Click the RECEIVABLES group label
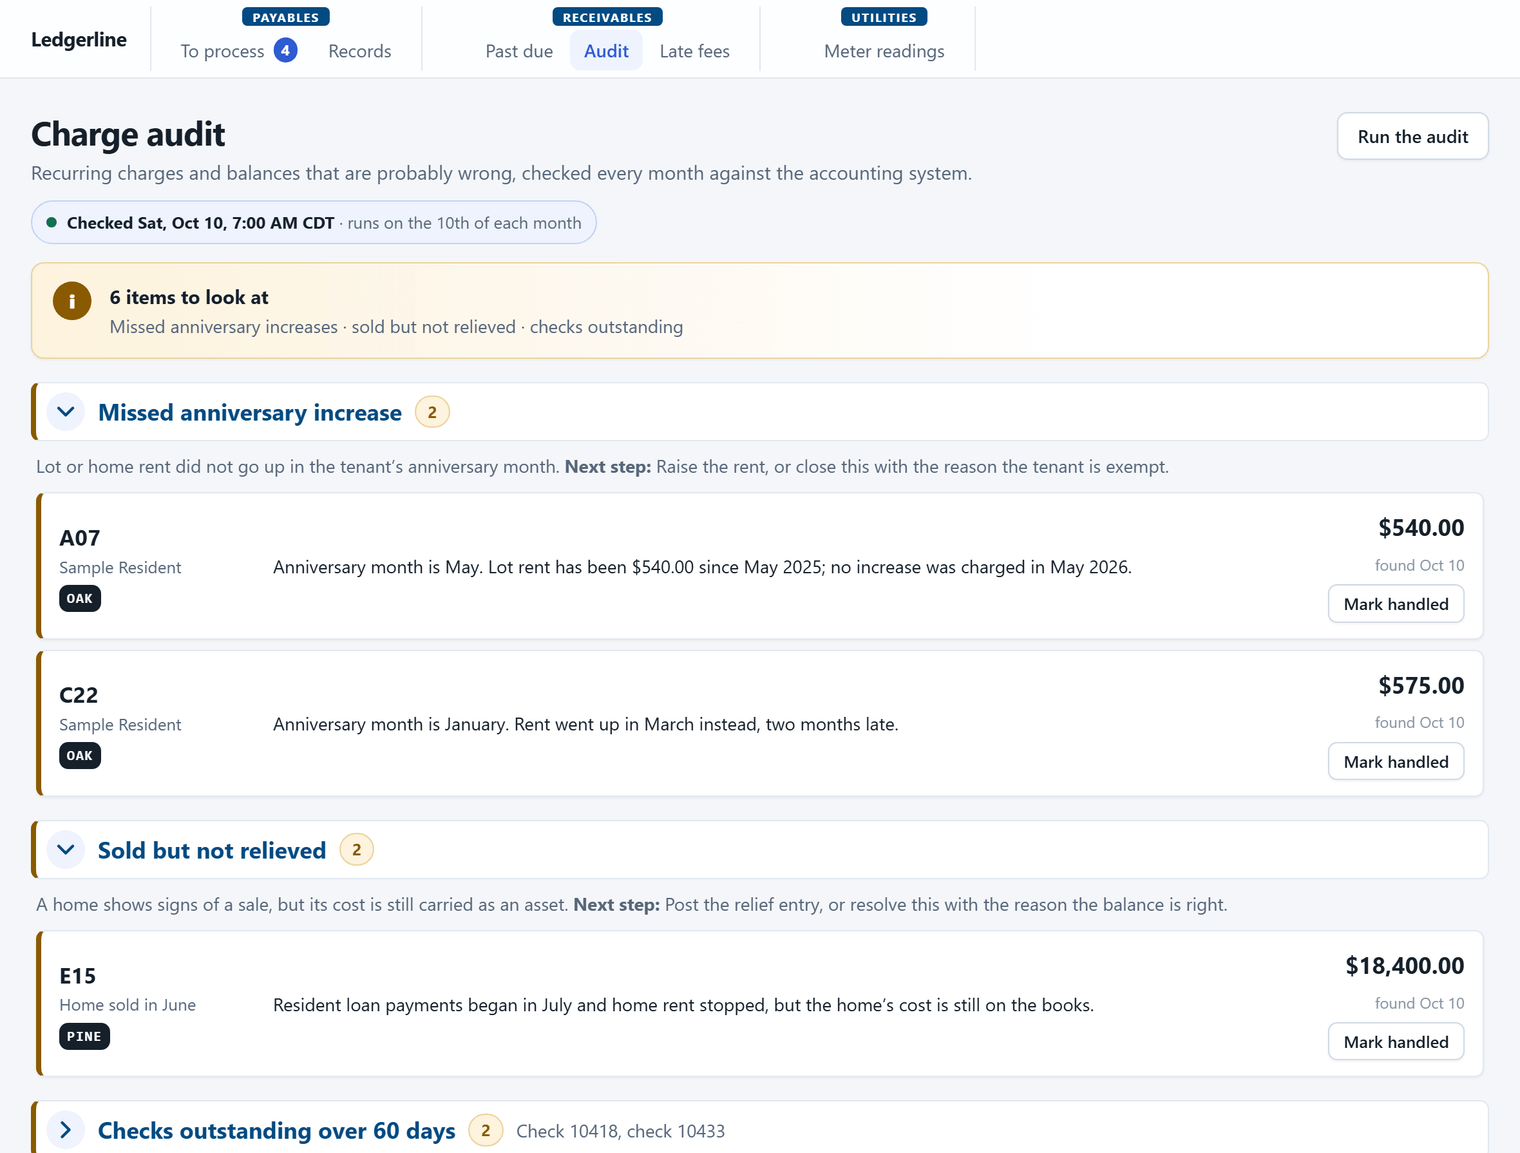Viewport: 1520px width, 1153px height. (607, 17)
